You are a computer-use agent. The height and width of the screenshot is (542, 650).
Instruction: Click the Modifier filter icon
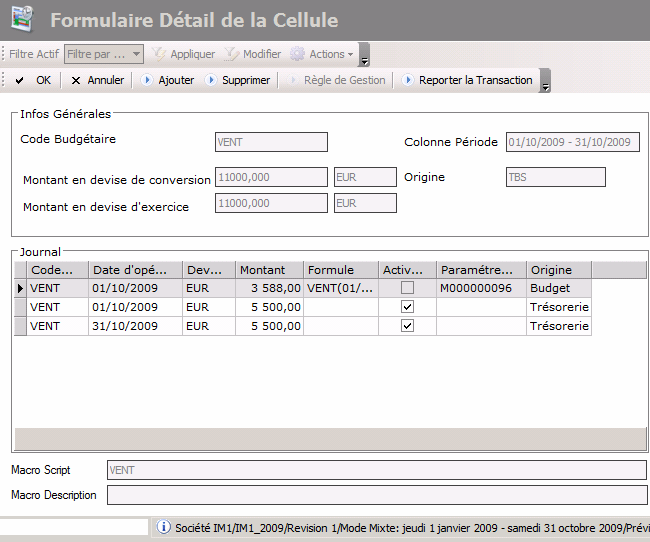click(x=232, y=54)
